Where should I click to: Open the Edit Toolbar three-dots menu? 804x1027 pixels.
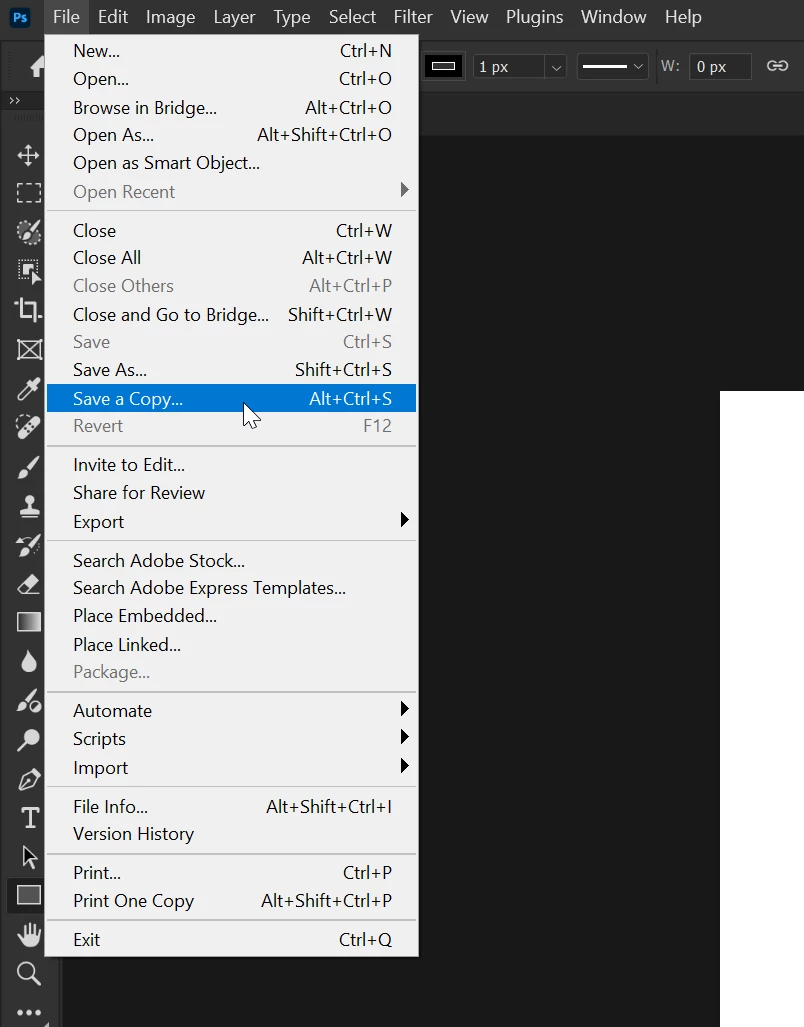pos(28,1012)
